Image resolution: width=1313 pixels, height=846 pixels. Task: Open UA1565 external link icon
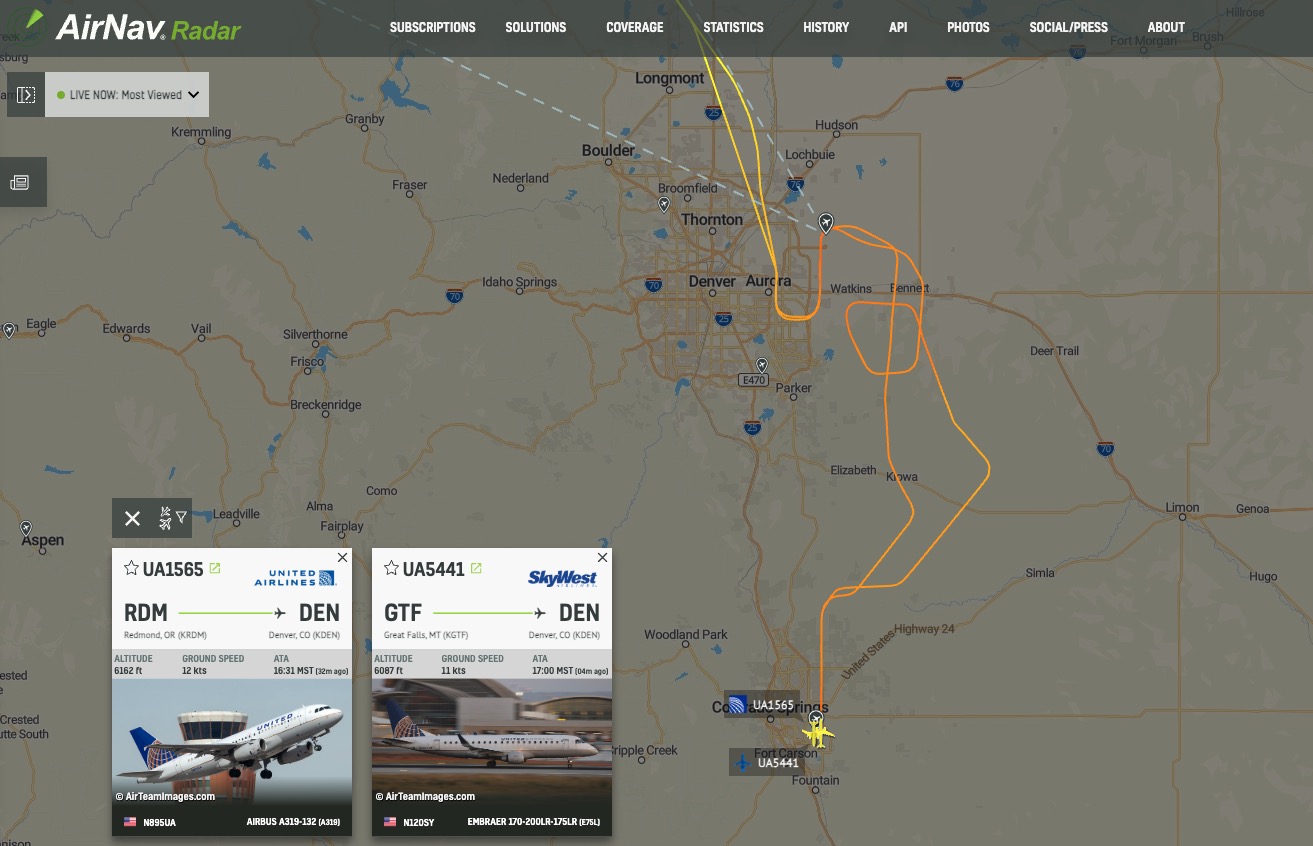[215, 568]
